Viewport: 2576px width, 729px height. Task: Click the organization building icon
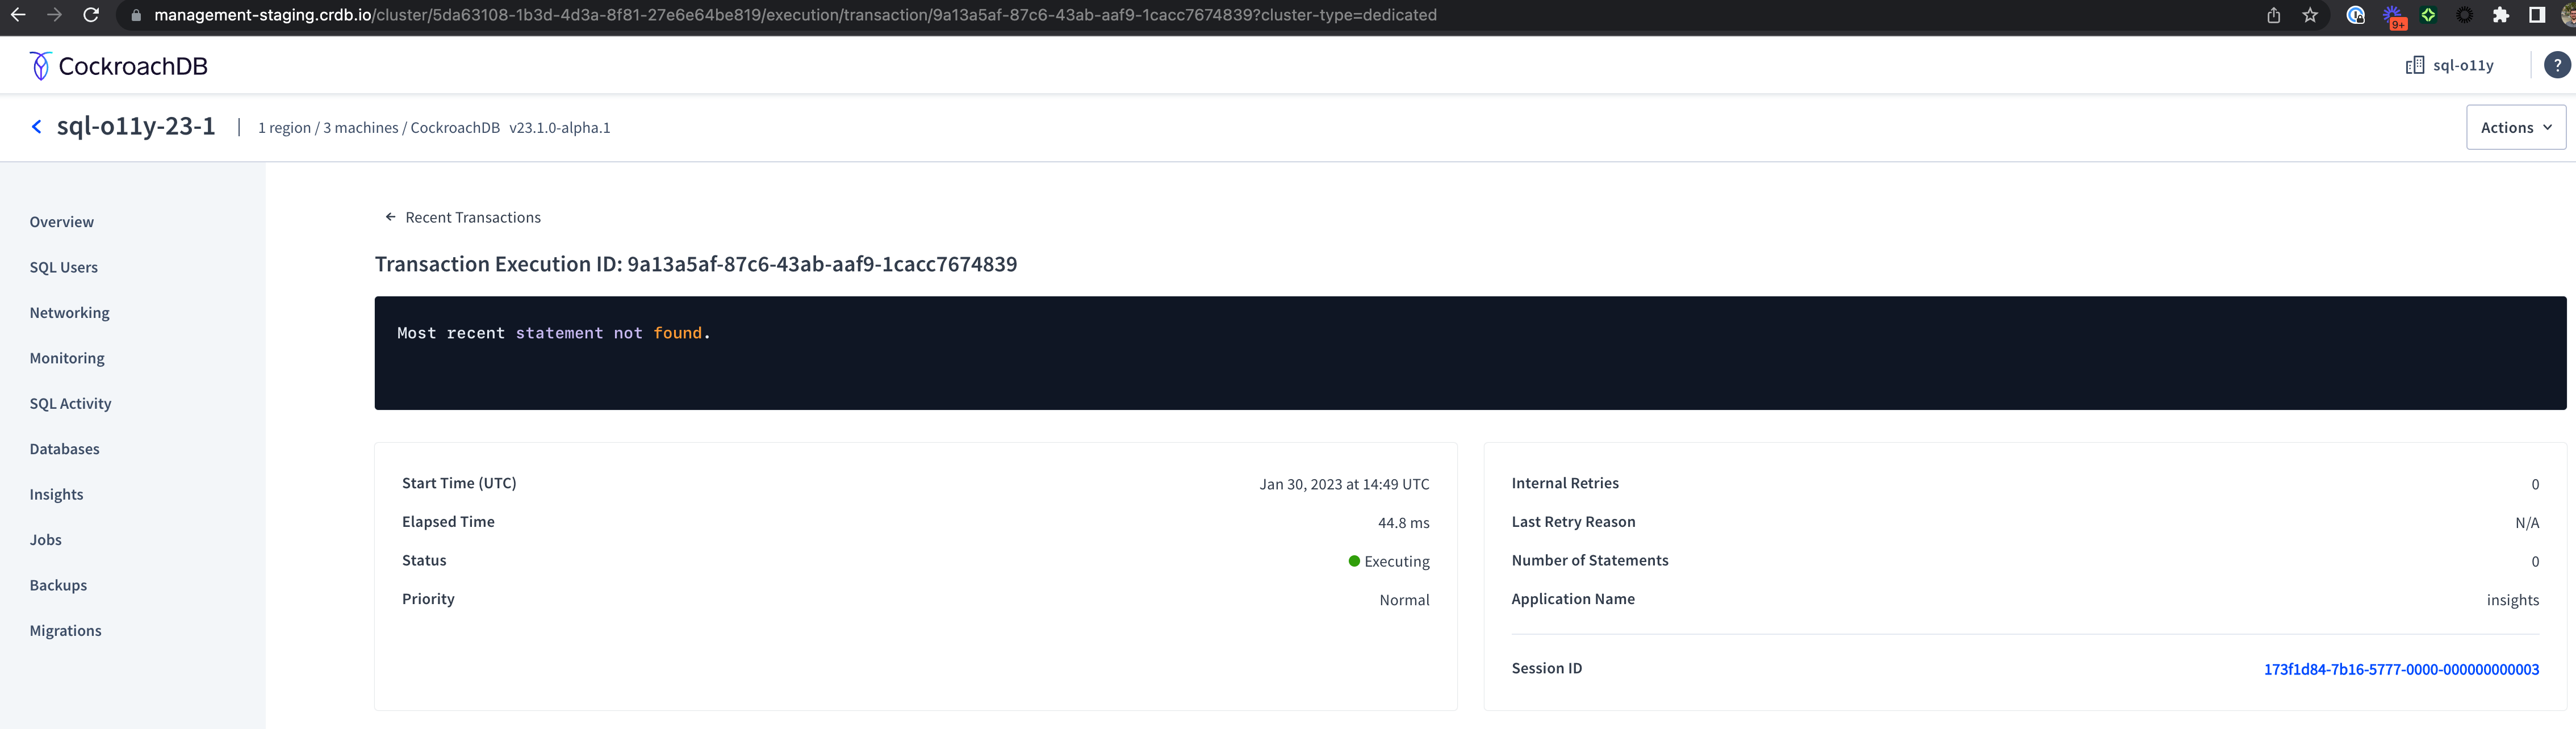(2414, 65)
